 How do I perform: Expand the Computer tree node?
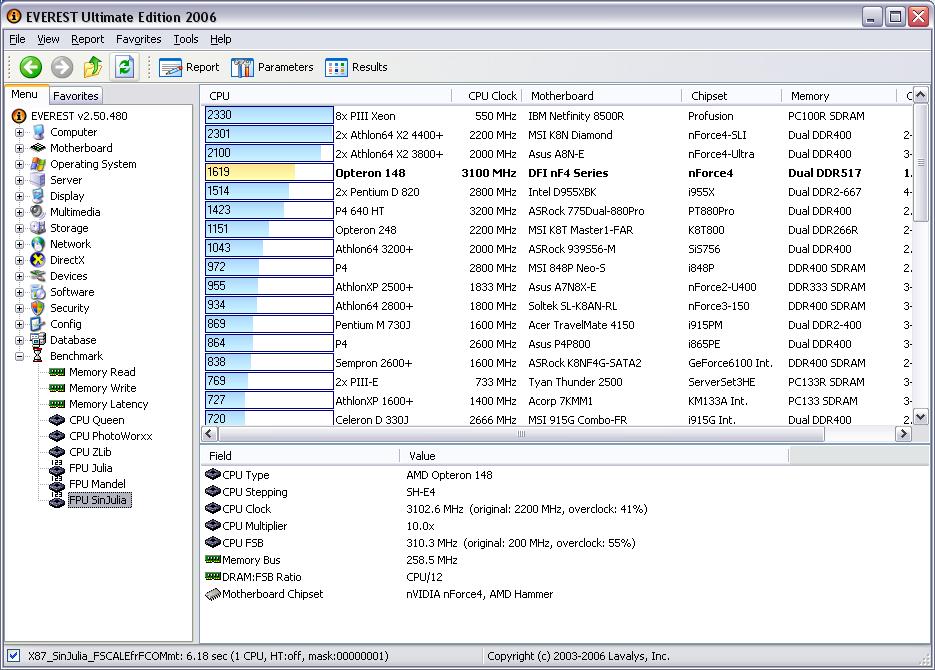click(x=20, y=132)
